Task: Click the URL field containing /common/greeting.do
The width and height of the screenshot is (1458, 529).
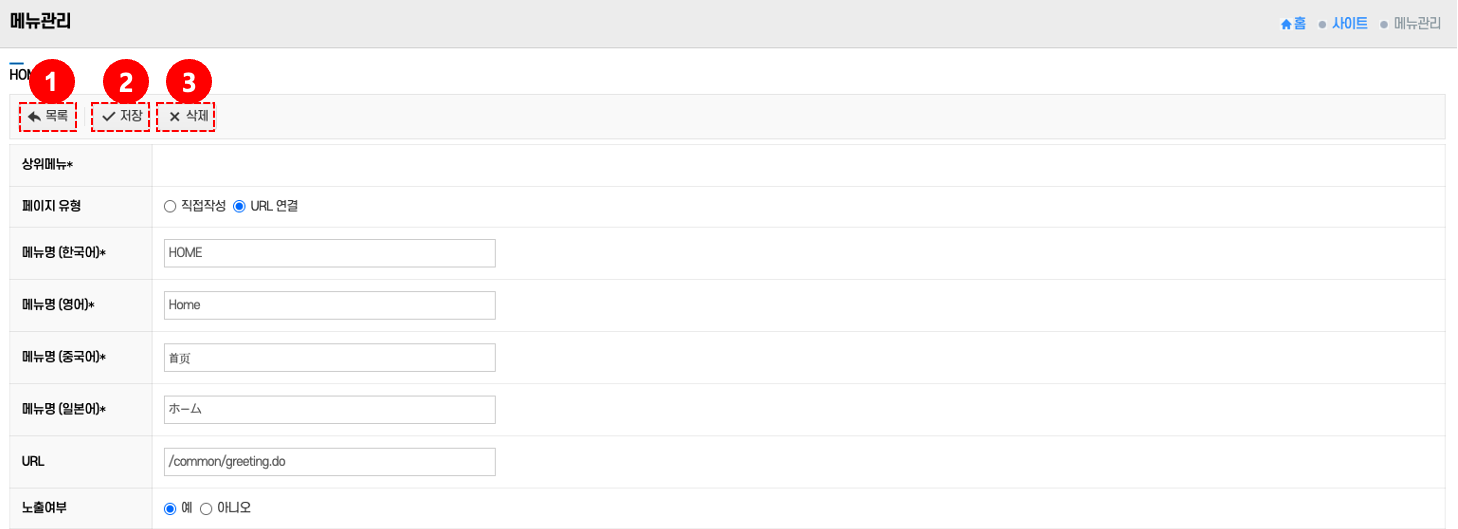Action: [329, 461]
